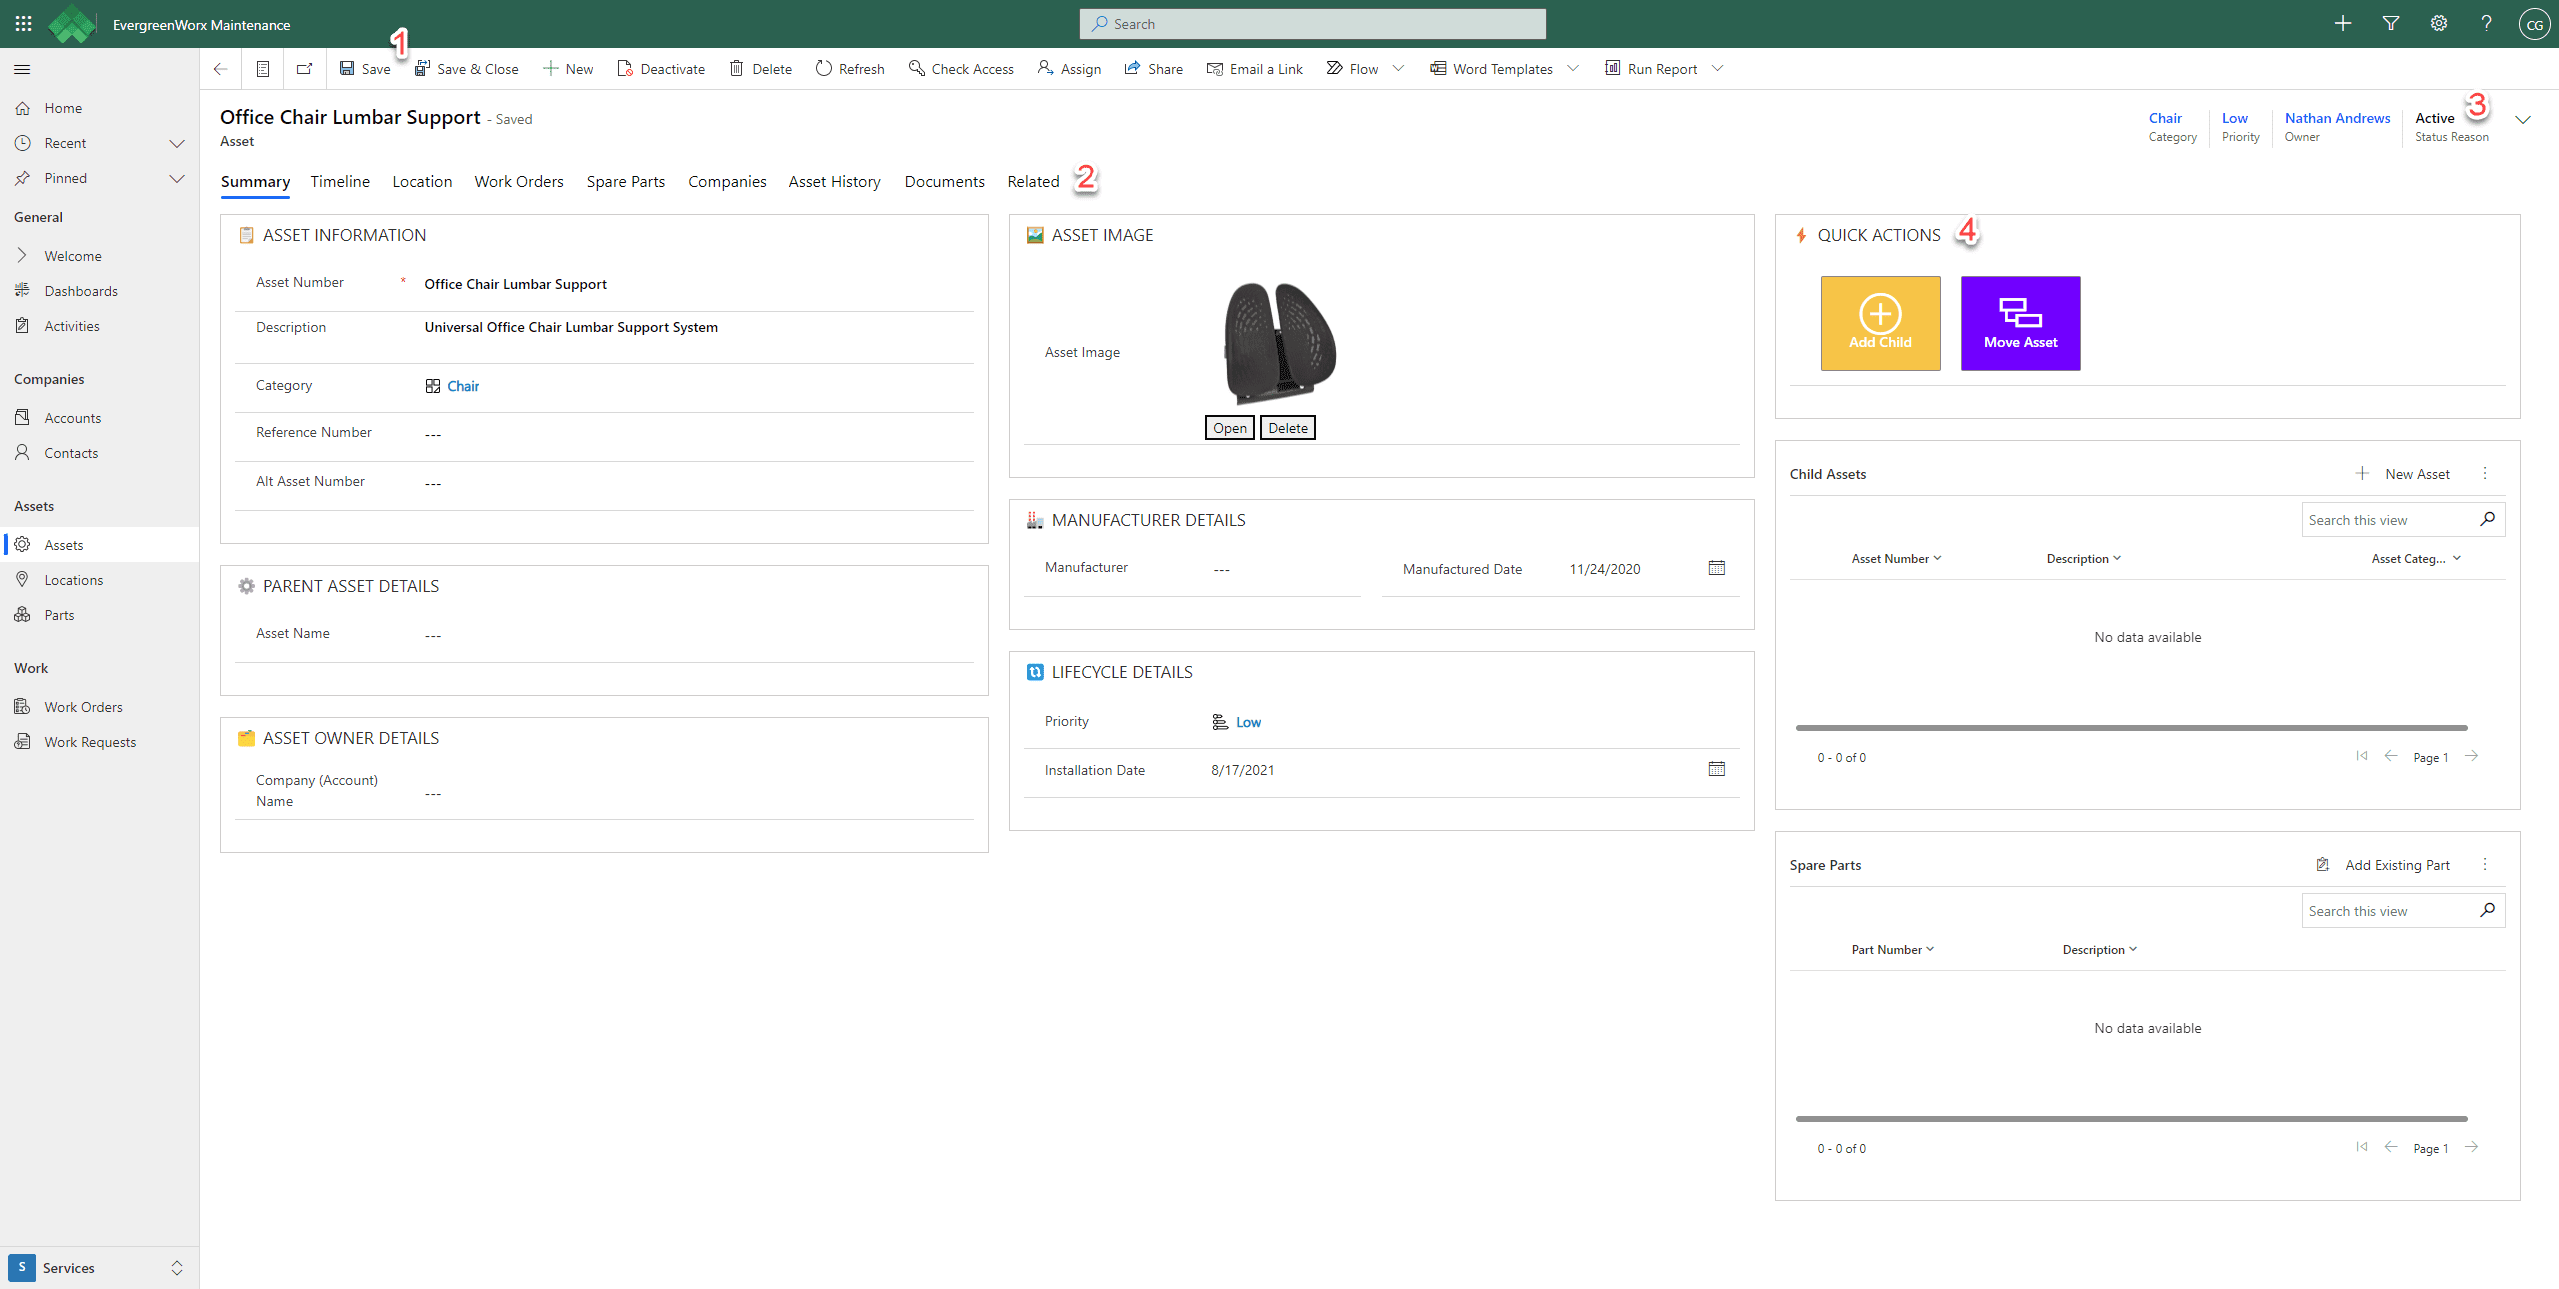Click the Child Assets search magnifier
The width and height of the screenshot is (2559, 1289).
pos(2487,519)
